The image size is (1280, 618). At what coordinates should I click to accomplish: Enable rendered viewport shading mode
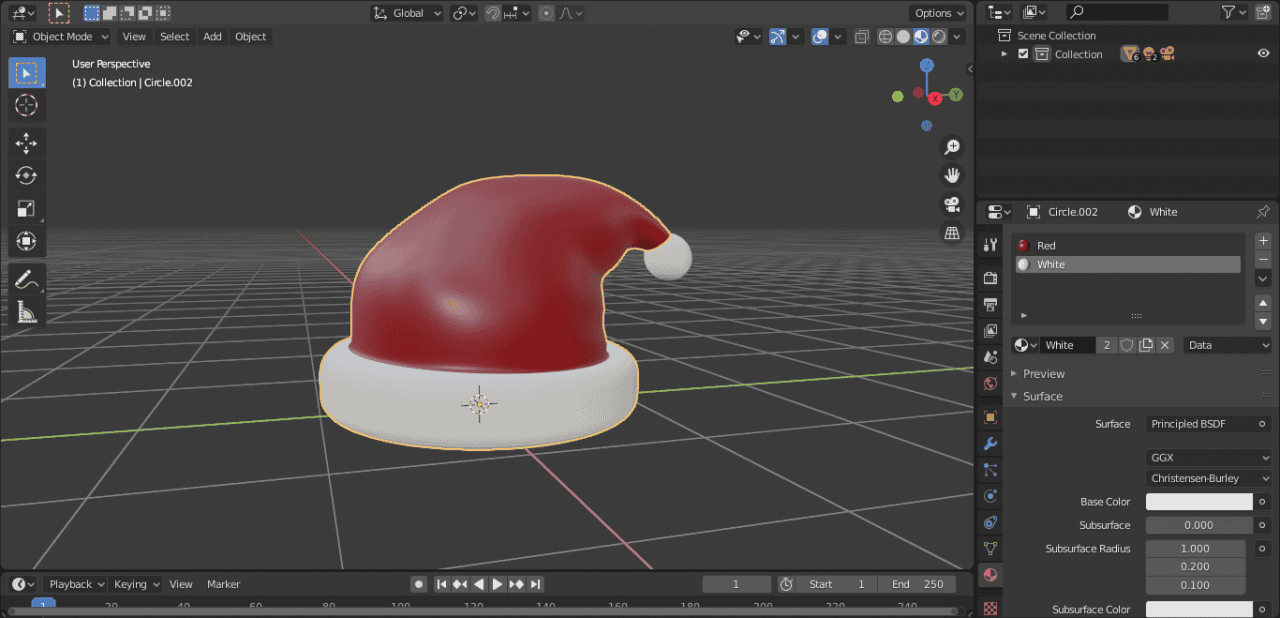[x=938, y=36]
